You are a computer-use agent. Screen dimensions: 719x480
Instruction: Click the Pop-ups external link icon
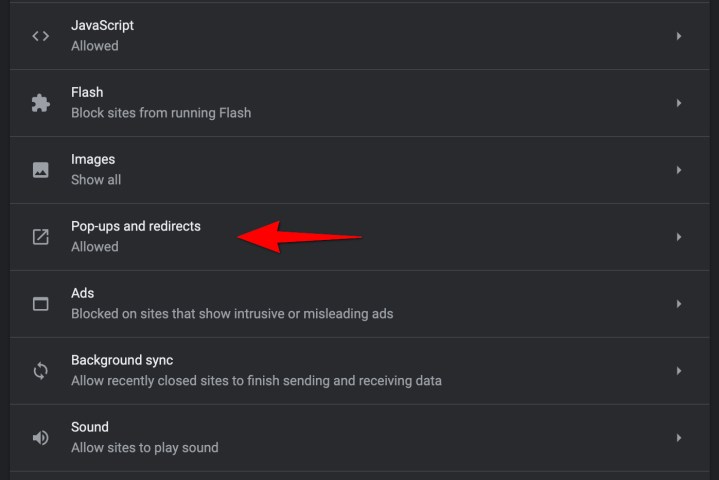click(x=40, y=237)
